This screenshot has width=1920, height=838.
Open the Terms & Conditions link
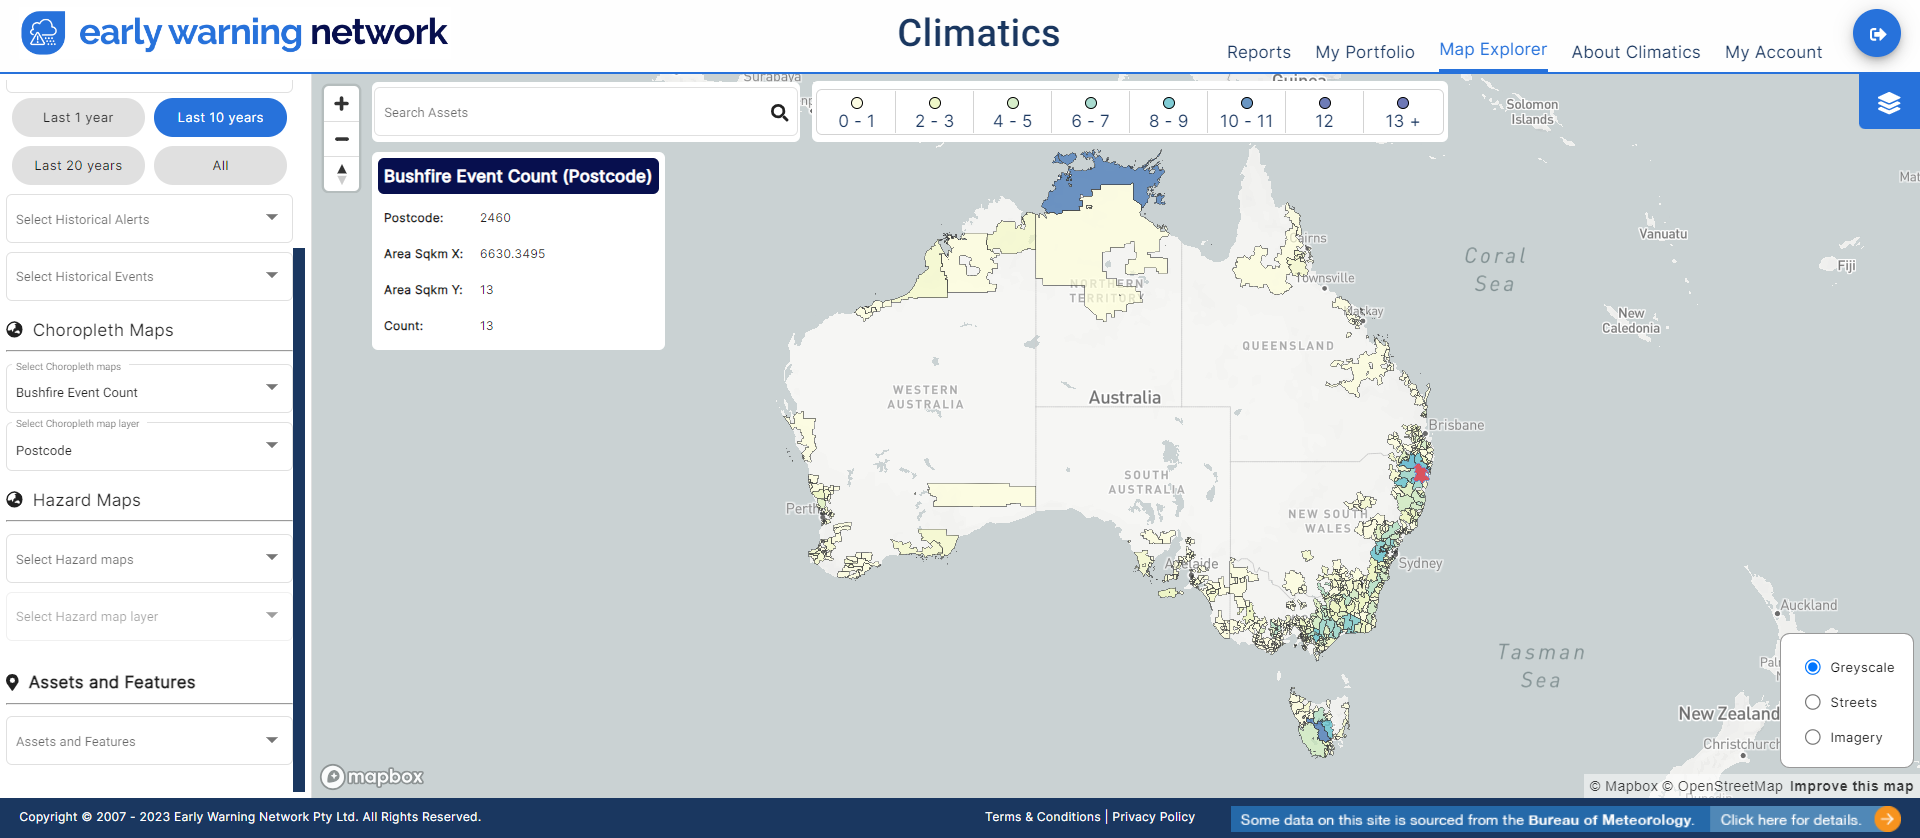1042,817
